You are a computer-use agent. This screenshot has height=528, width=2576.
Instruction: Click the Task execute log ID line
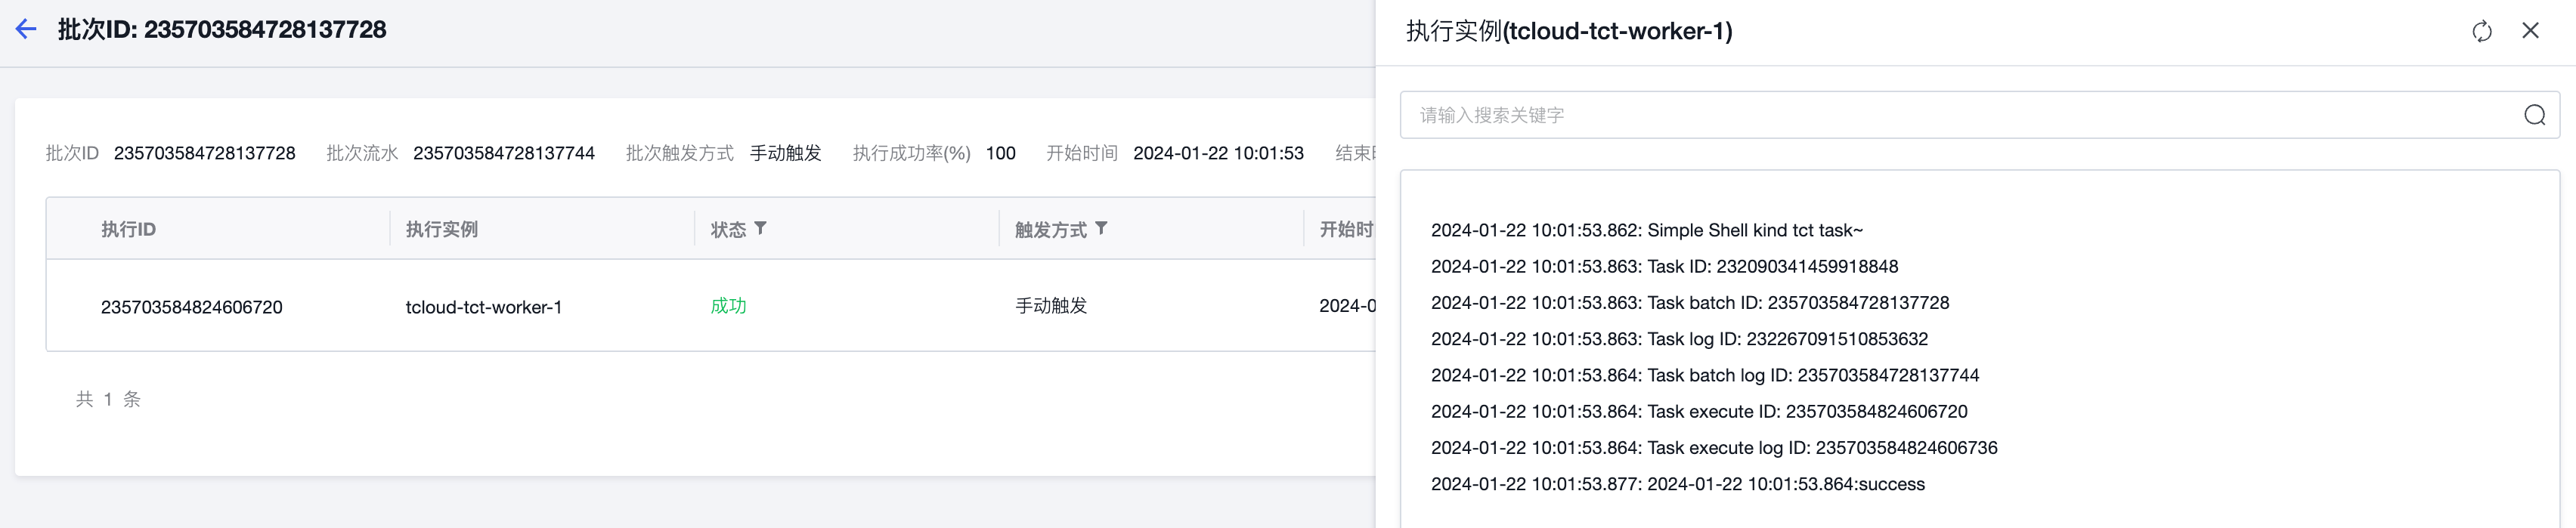1714,448
